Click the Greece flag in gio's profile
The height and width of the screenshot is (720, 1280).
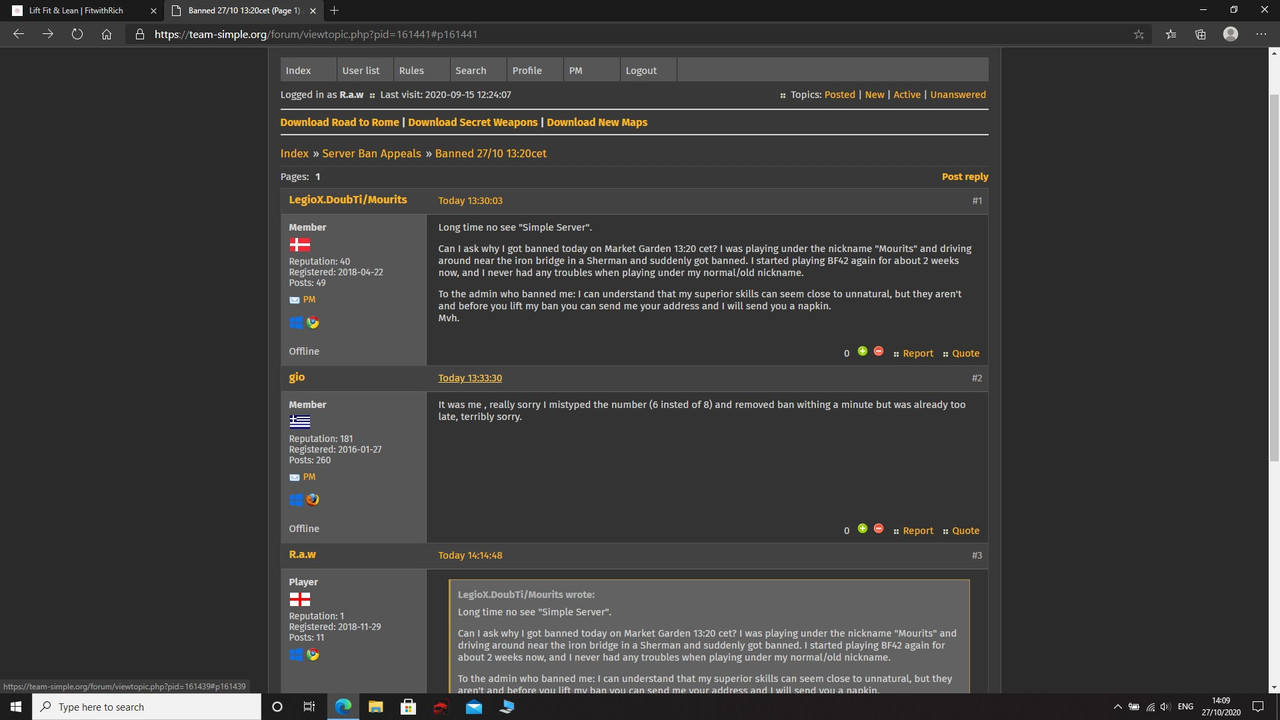[299, 421]
